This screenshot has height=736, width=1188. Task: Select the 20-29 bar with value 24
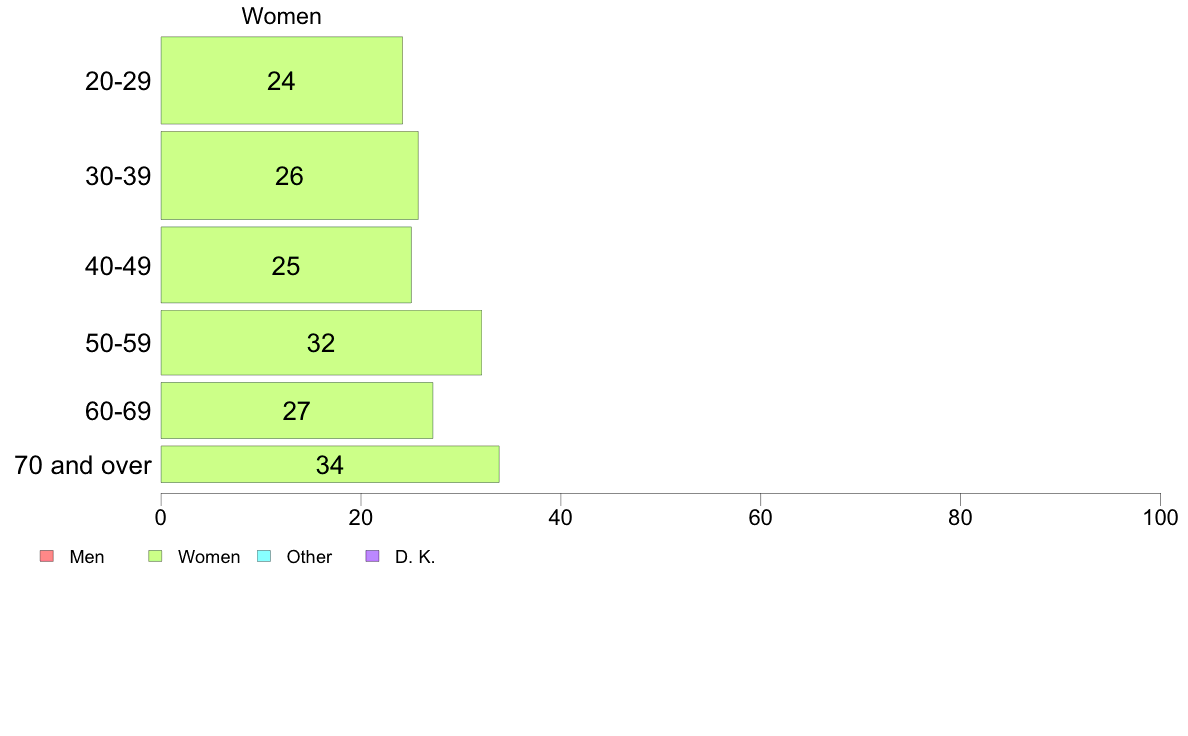coord(281,81)
